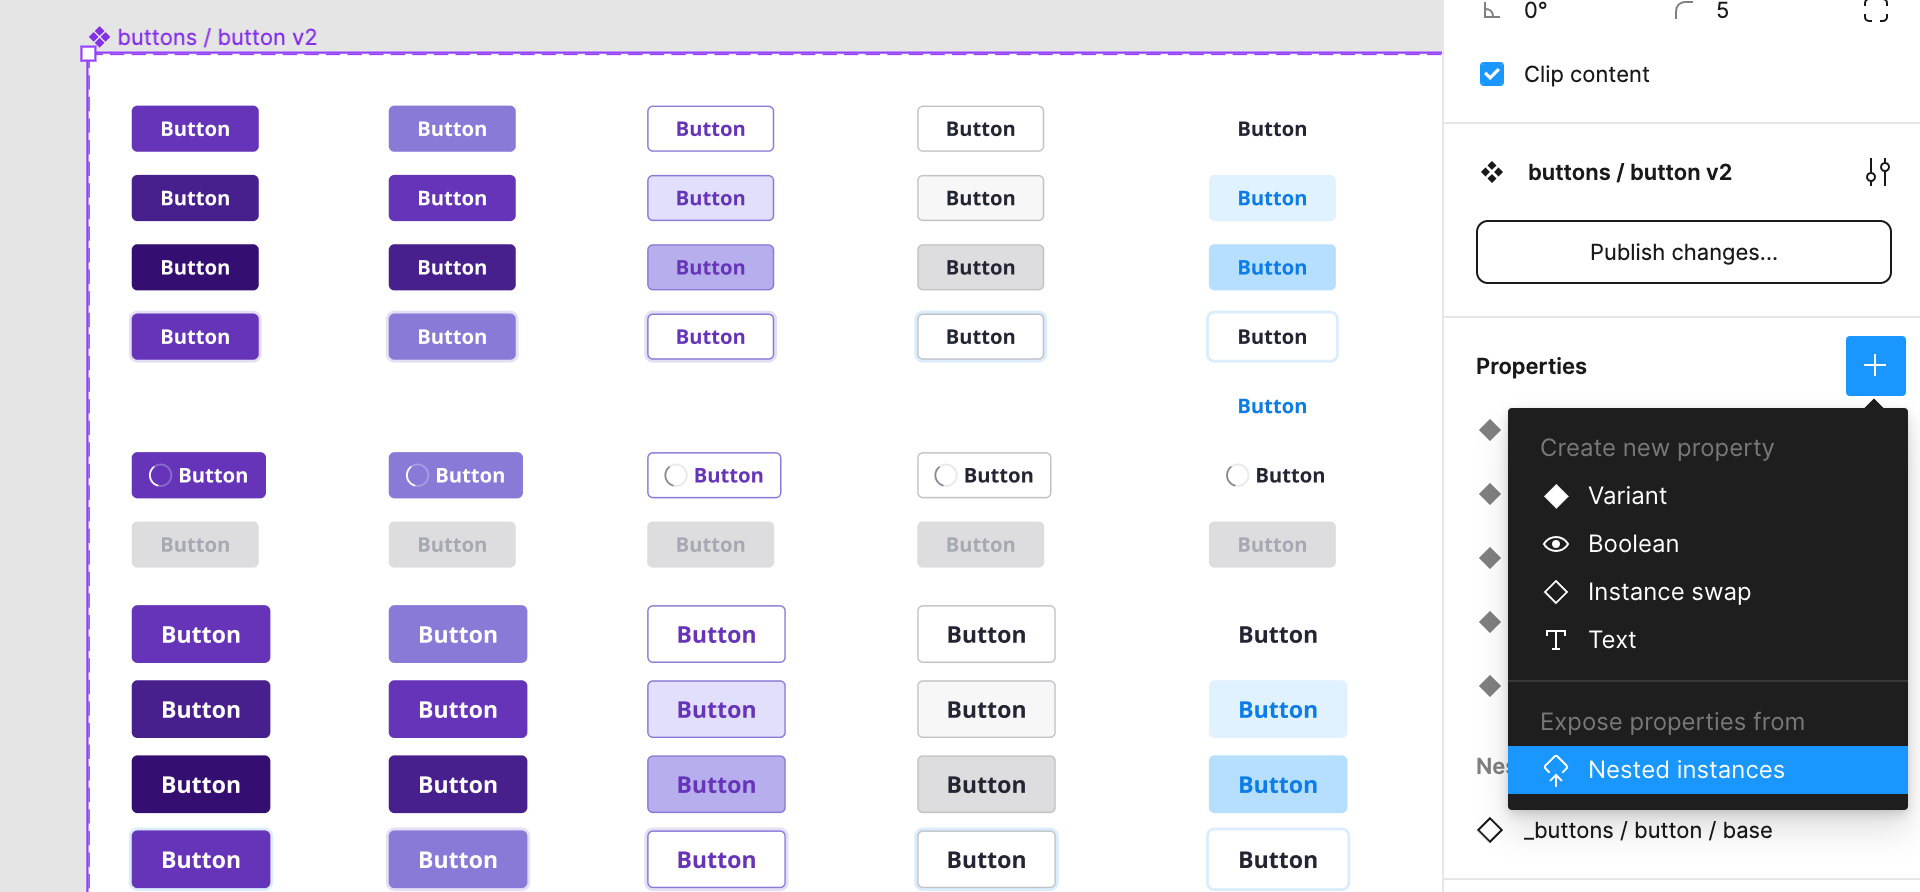Click the plus button next to Properties
1920x892 pixels.
1875,366
